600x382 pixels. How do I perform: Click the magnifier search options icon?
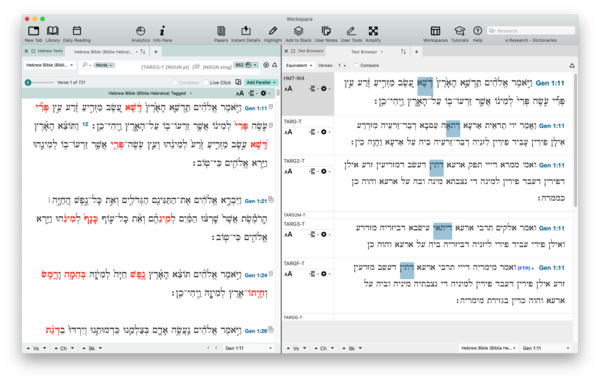[86, 65]
